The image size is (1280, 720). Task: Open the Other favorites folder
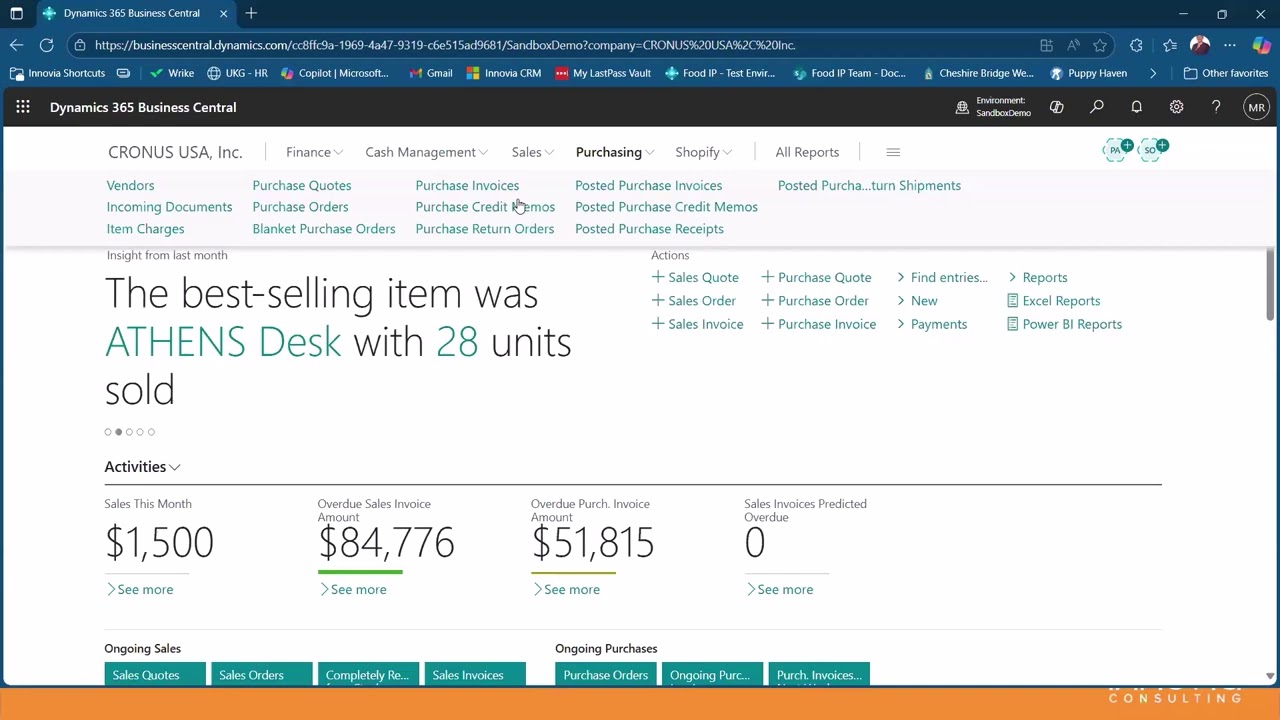(x=1225, y=73)
